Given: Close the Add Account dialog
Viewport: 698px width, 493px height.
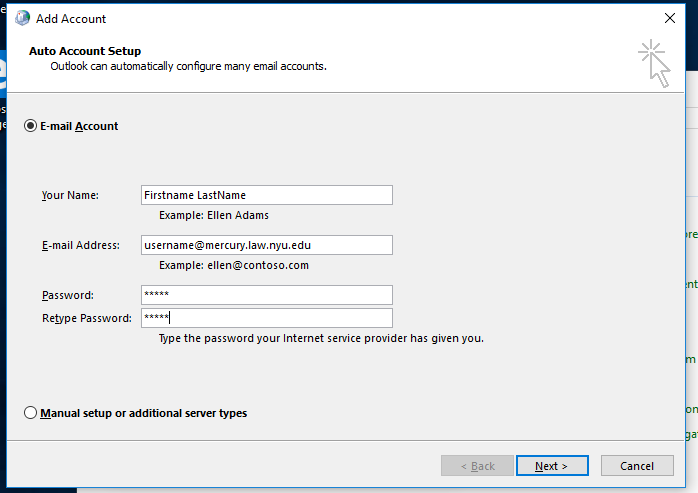Looking at the screenshot, I should tap(669, 18).
